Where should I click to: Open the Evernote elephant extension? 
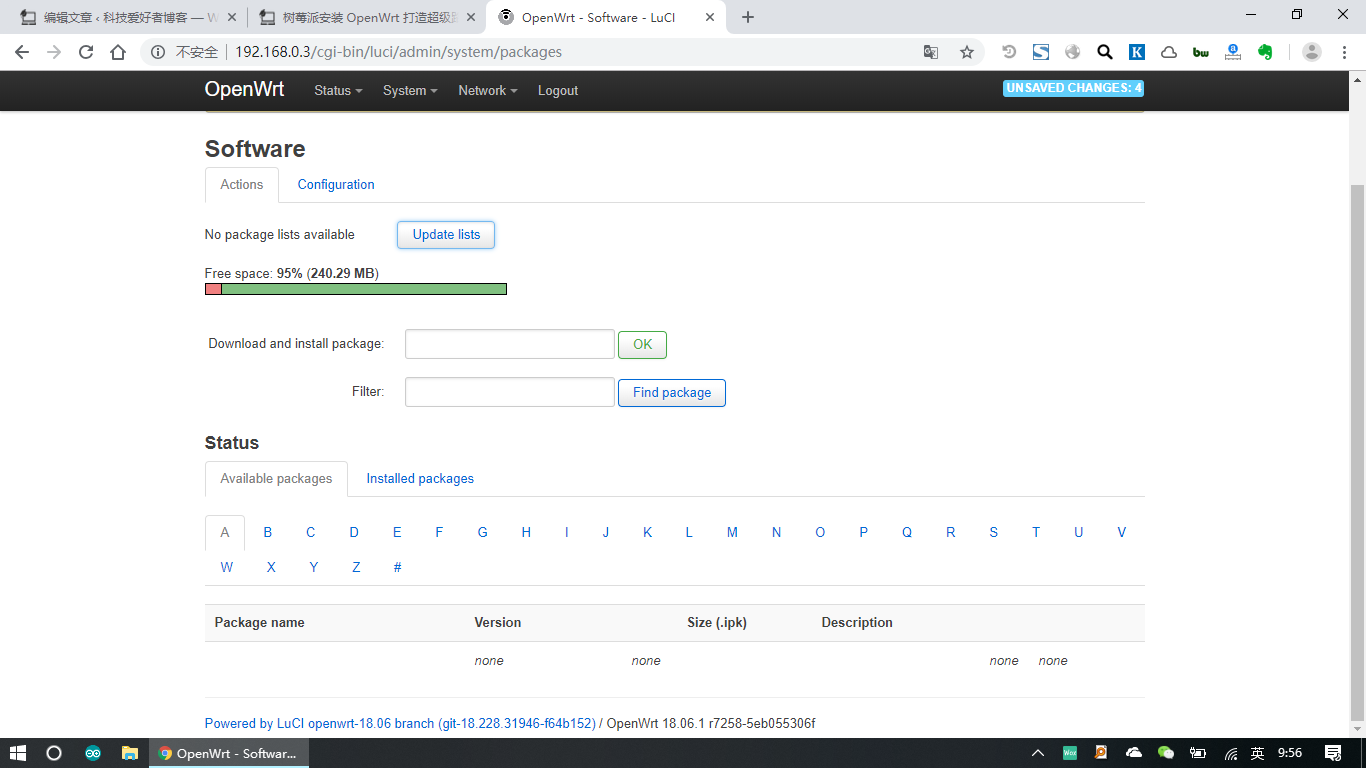point(1265,52)
